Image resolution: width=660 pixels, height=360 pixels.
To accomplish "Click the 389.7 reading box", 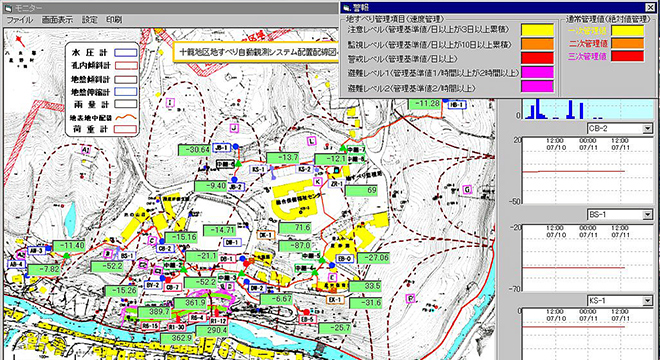I will 154,312.
